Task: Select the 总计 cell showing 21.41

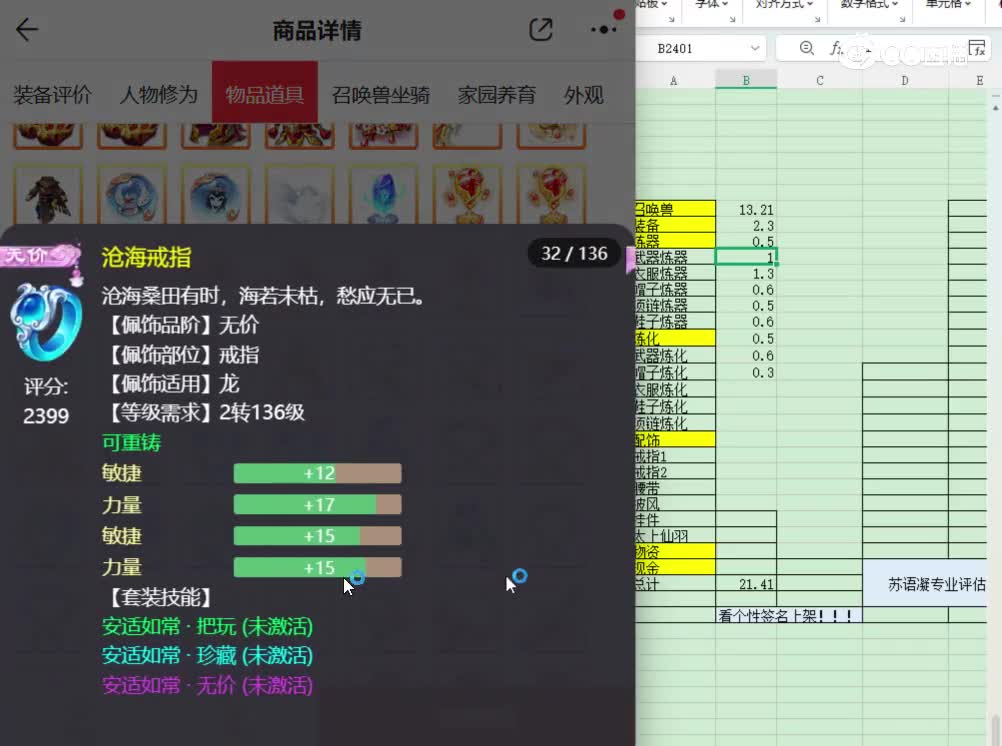Action: click(746, 584)
